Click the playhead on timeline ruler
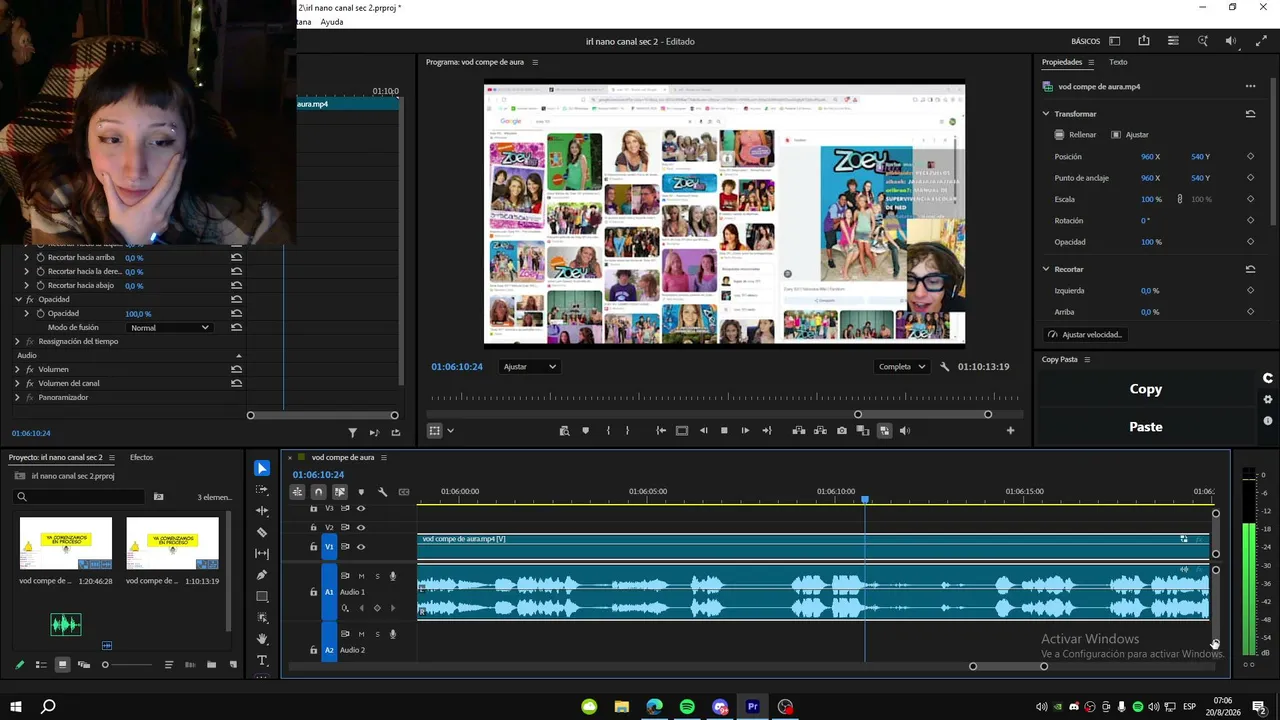 (x=865, y=499)
